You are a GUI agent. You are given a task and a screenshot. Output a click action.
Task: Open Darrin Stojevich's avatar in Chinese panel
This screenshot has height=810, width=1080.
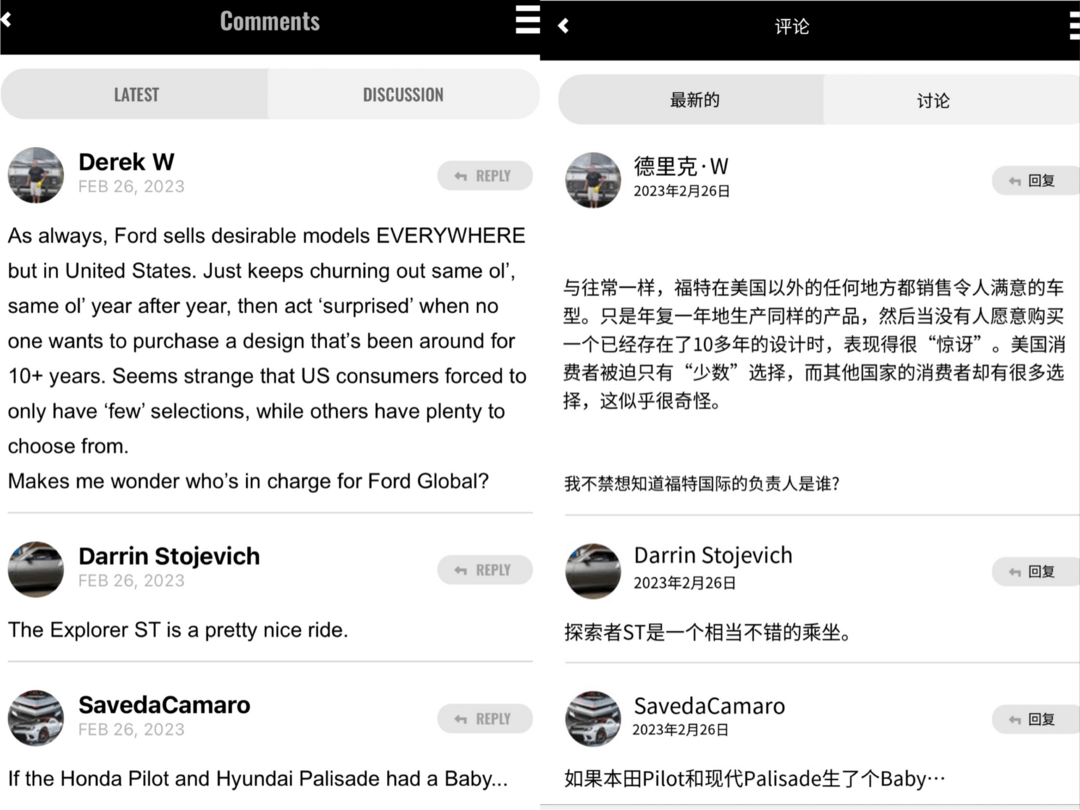tap(593, 571)
